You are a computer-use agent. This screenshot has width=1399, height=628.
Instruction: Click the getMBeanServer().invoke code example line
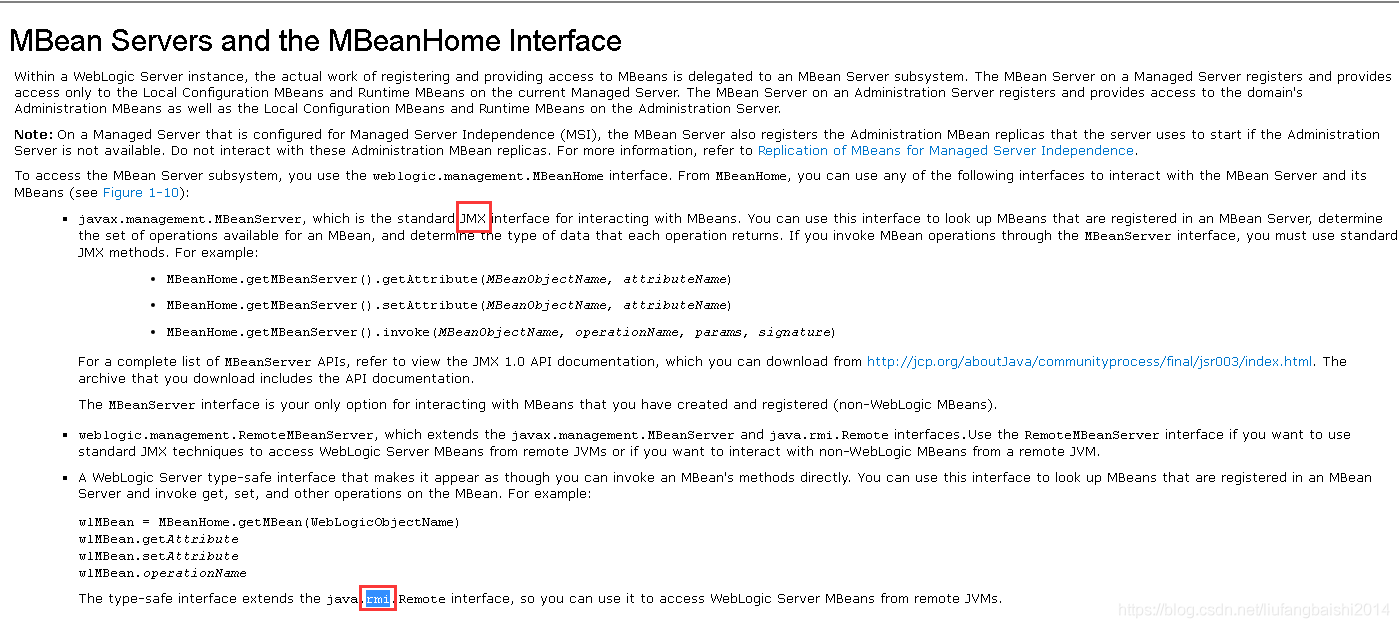500,332
